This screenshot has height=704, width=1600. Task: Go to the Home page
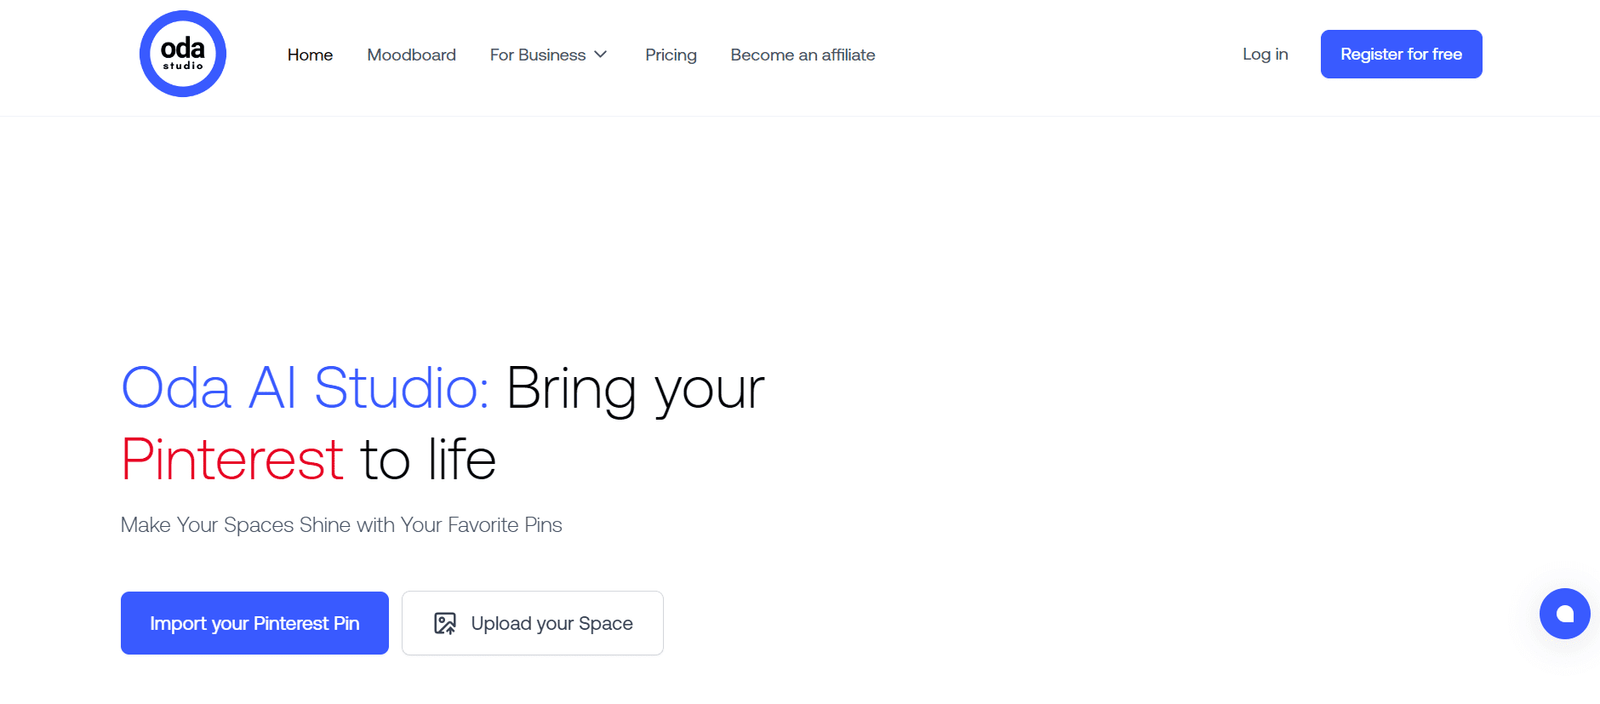310,55
